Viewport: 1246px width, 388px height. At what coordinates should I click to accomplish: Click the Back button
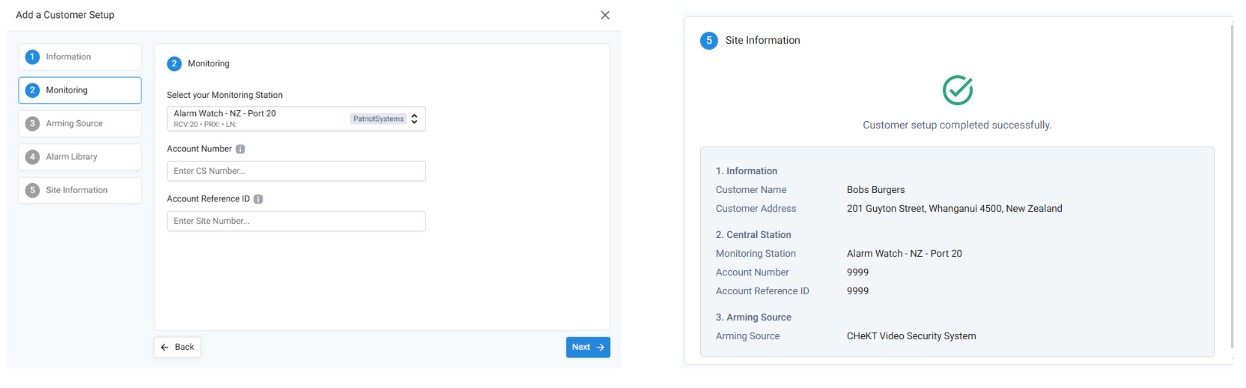click(178, 347)
